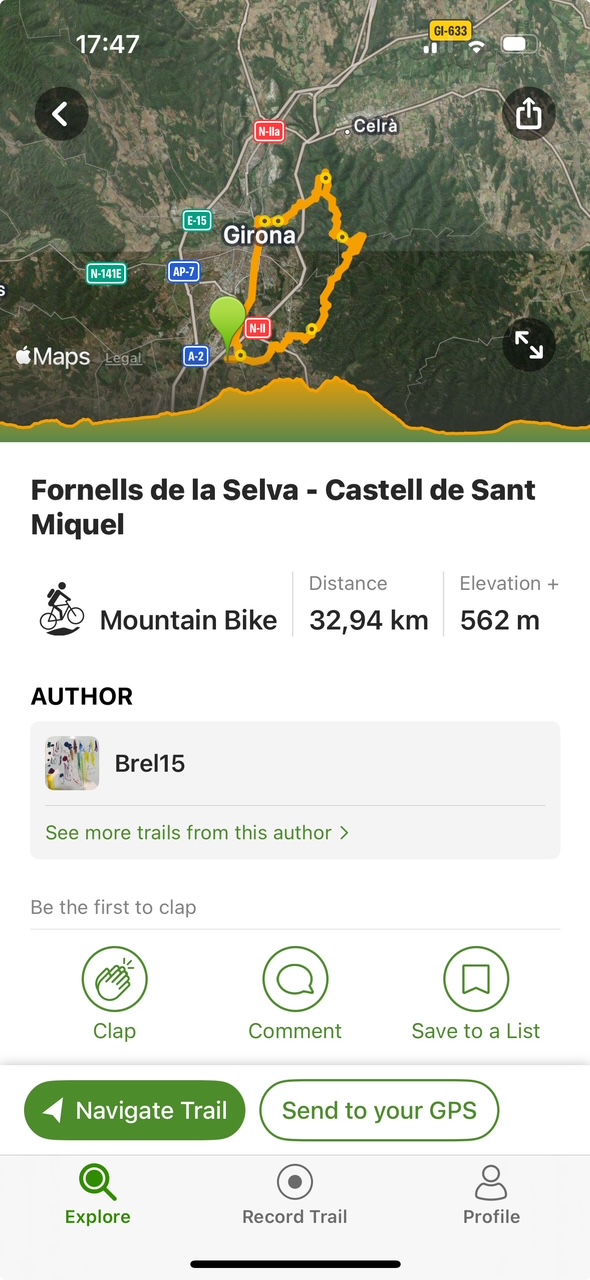Viewport: 590px width, 1280px height.
Task: Tap the Legal link under Apple Maps
Action: (x=123, y=357)
